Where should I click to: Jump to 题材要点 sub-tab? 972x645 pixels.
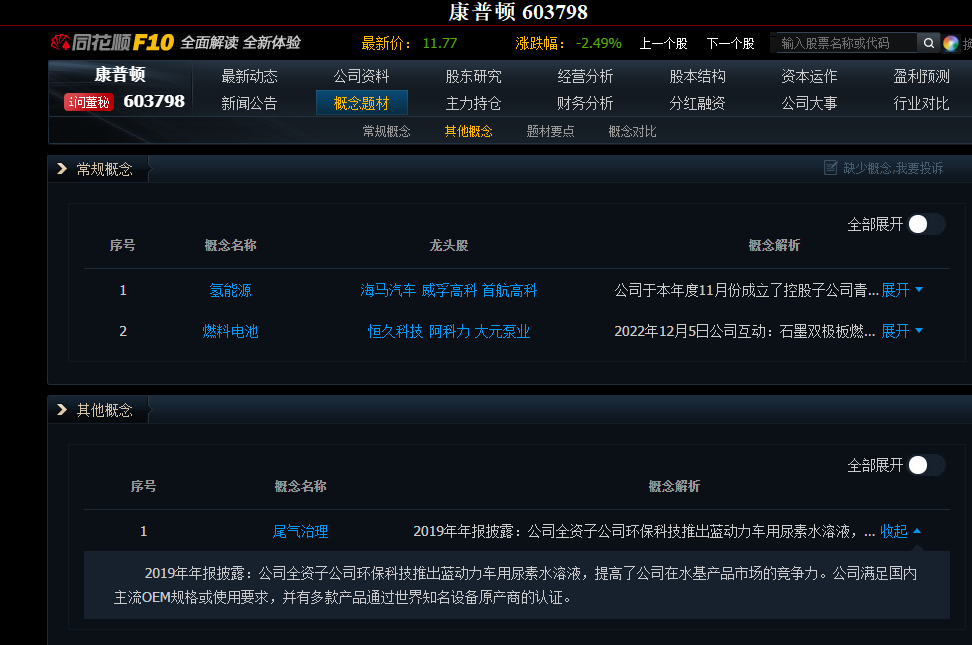coord(550,131)
